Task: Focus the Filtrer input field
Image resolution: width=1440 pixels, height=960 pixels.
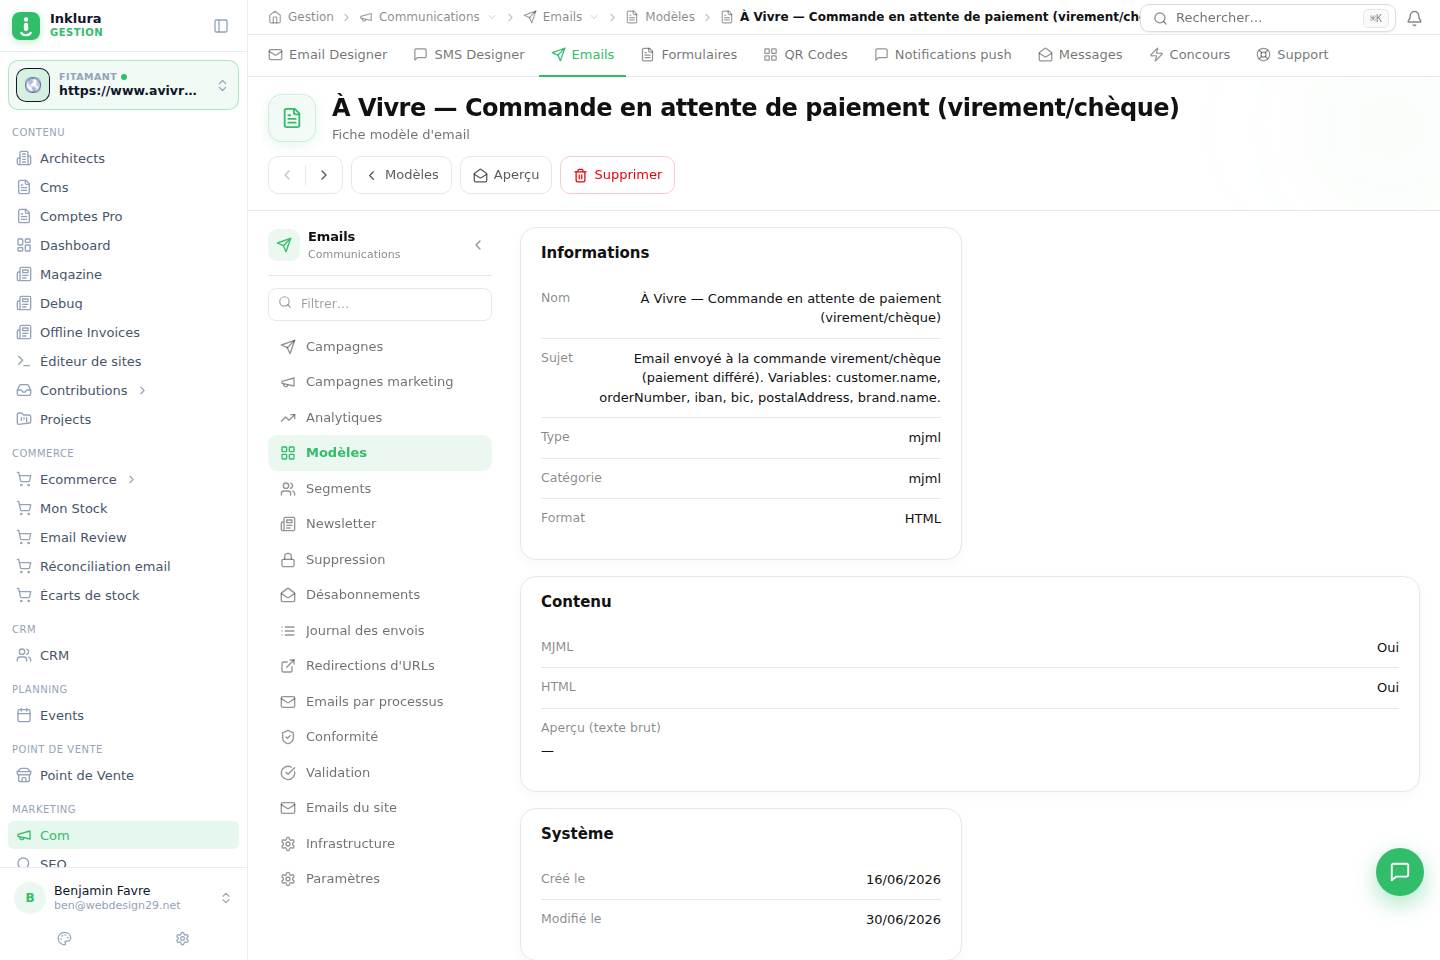Action: [x=380, y=304]
